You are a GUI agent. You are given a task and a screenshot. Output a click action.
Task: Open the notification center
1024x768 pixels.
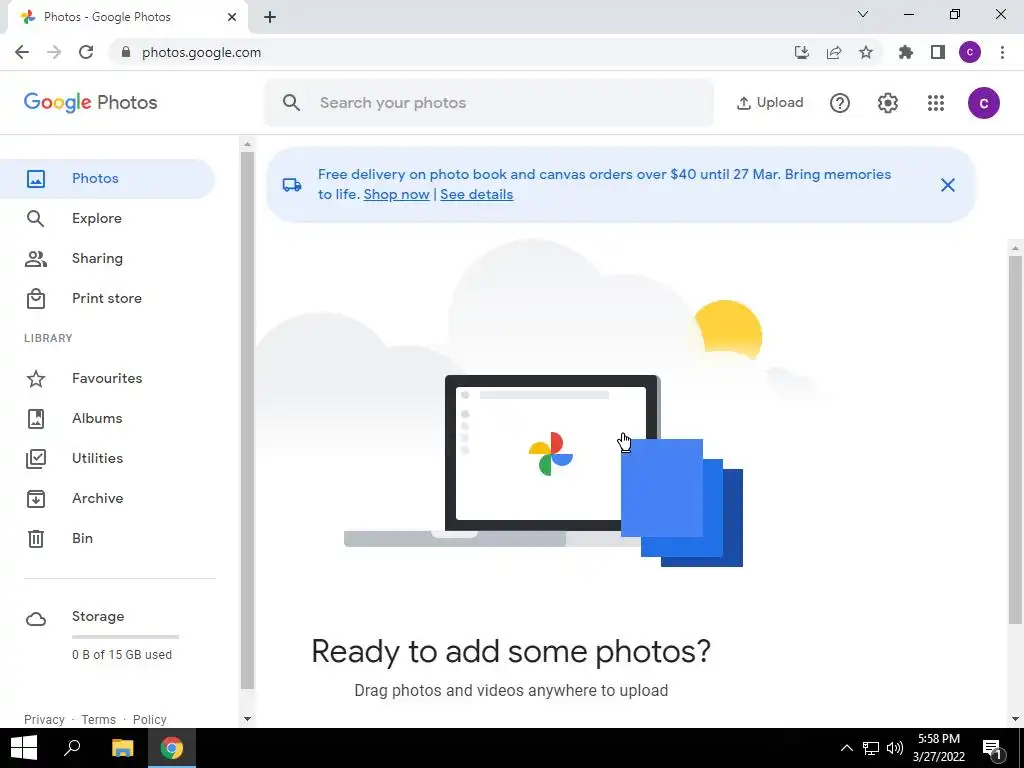click(x=993, y=748)
